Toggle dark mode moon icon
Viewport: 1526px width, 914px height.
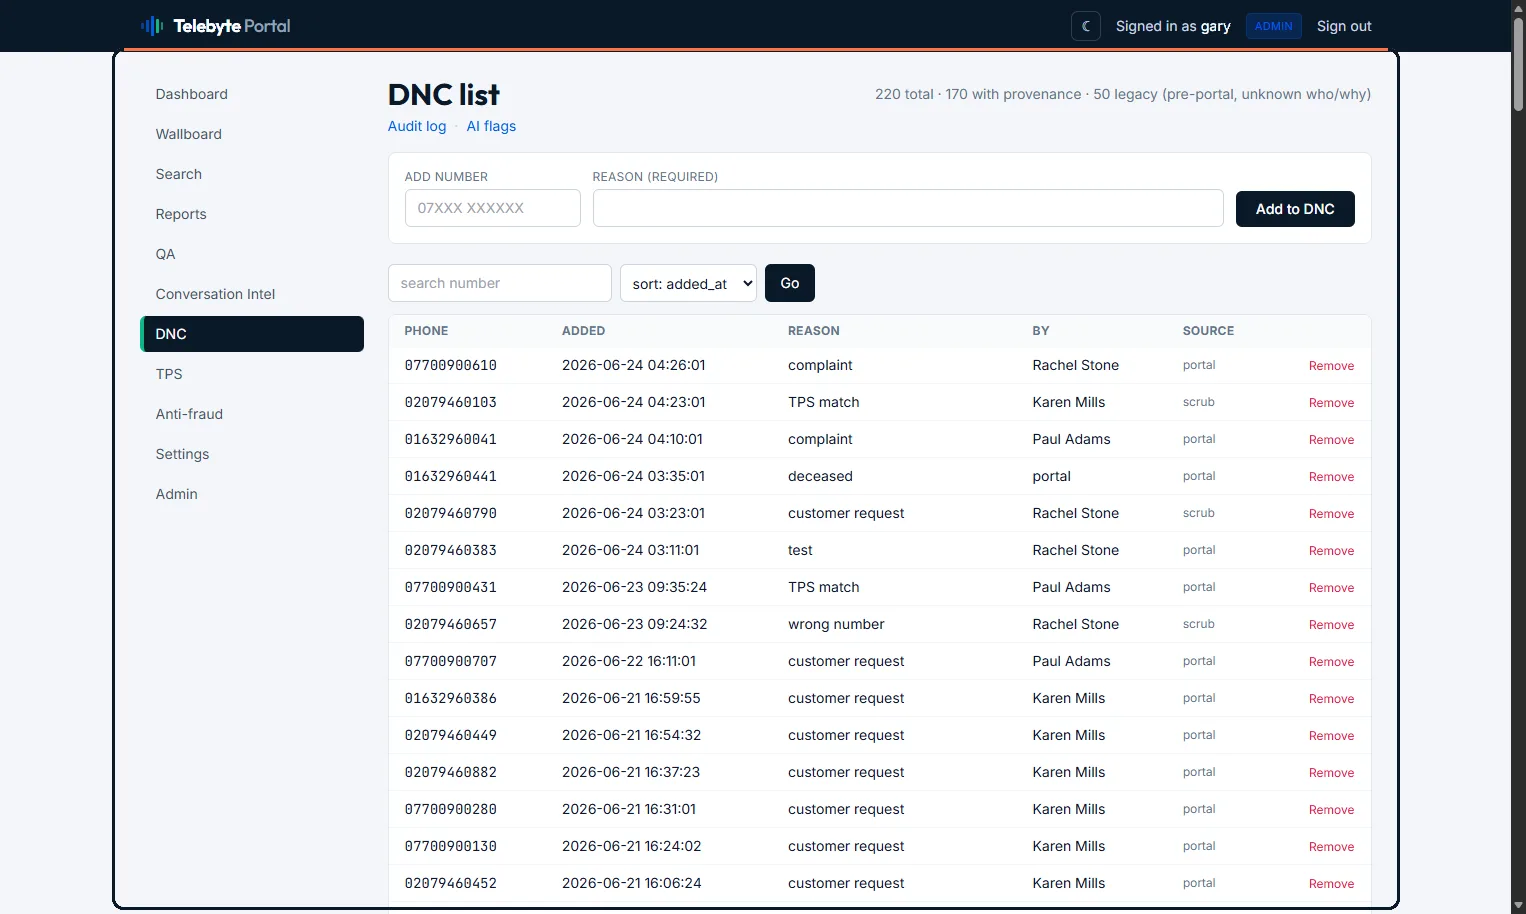coord(1086,26)
